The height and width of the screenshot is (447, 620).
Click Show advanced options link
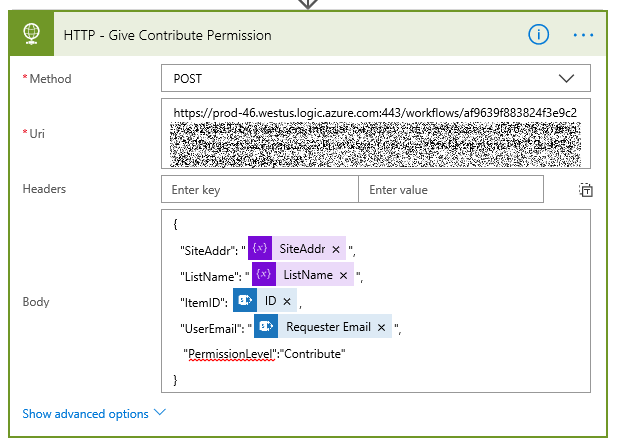tap(85, 414)
